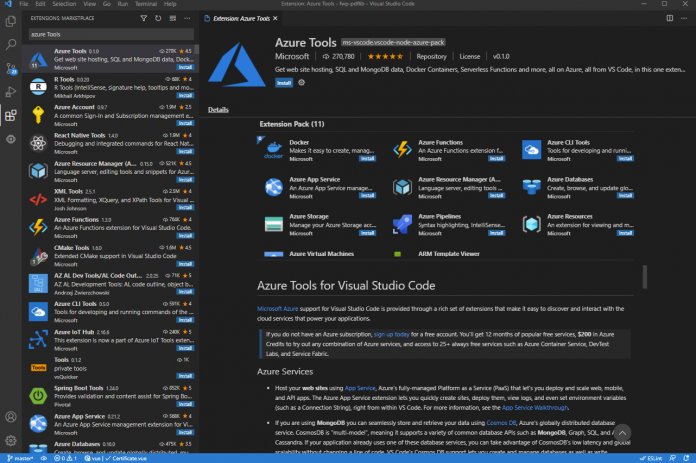Click the scroll-to-top circle button
This screenshot has height=463, width=696.
622,433
